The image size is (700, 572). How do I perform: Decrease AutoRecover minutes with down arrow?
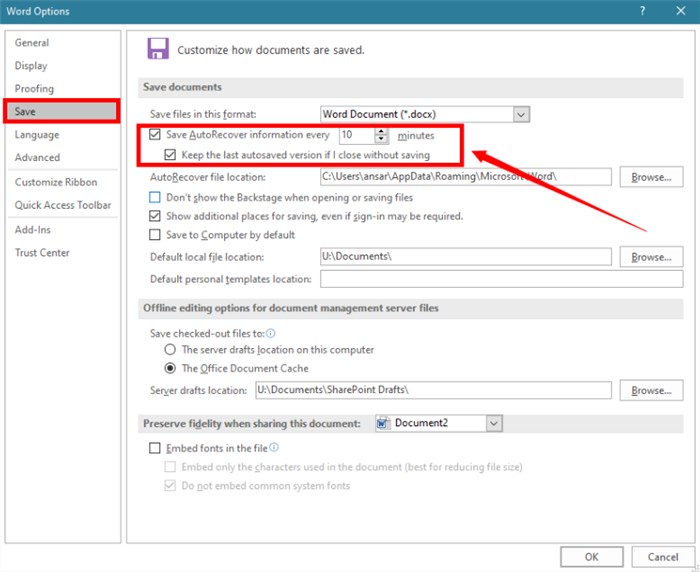click(x=381, y=139)
